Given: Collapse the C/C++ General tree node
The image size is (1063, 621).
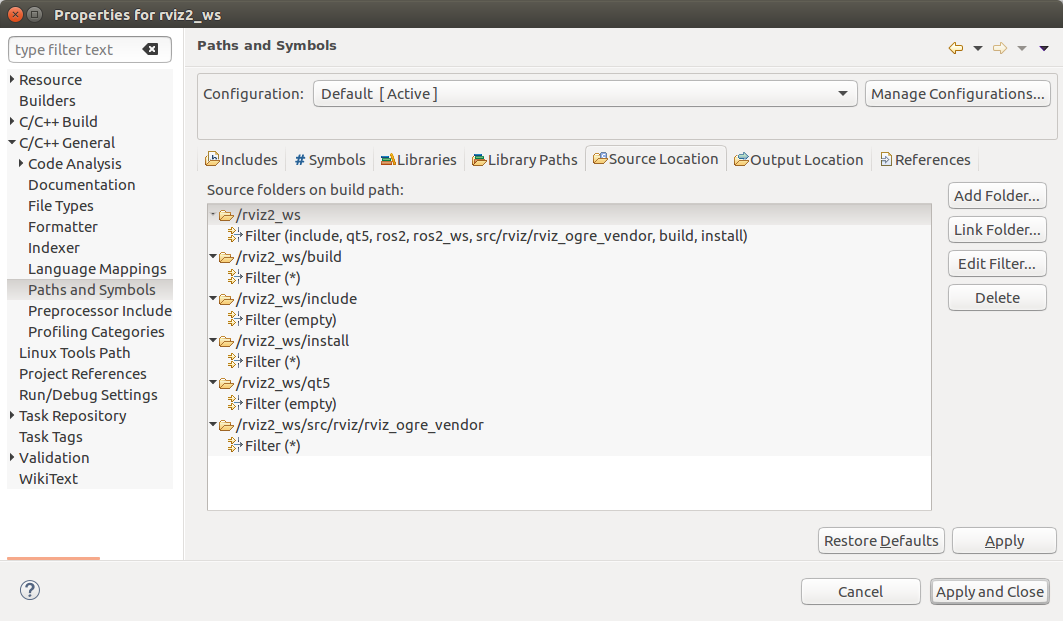Looking at the screenshot, I should coord(12,143).
